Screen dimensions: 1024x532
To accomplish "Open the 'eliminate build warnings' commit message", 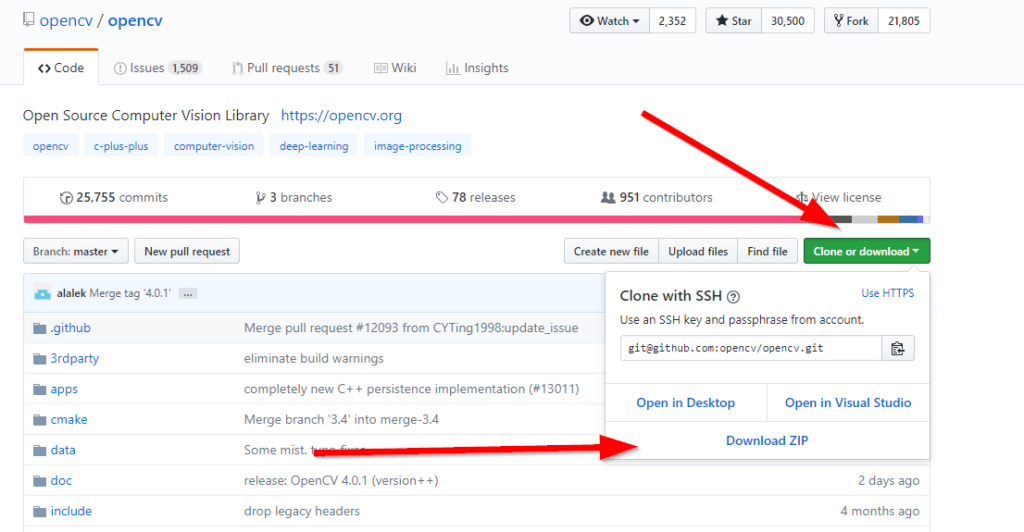I will tap(313, 358).
